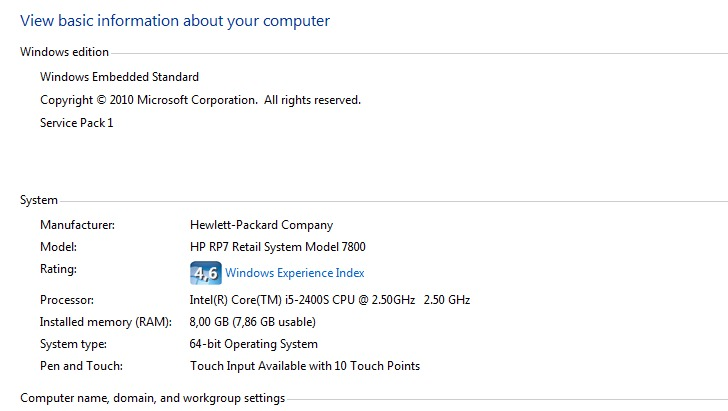Screen dimensions: 728x411
Task: Select the 'Hewlett-Packard Company' value
Action: [261, 225]
